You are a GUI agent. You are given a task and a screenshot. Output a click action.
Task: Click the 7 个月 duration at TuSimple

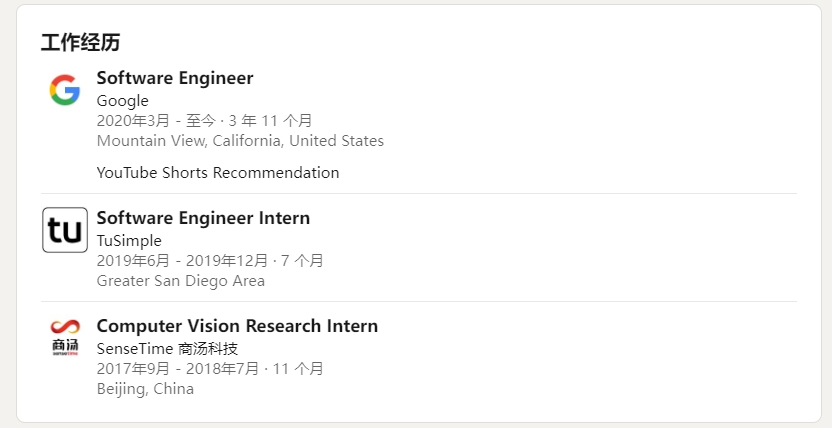click(301, 261)
